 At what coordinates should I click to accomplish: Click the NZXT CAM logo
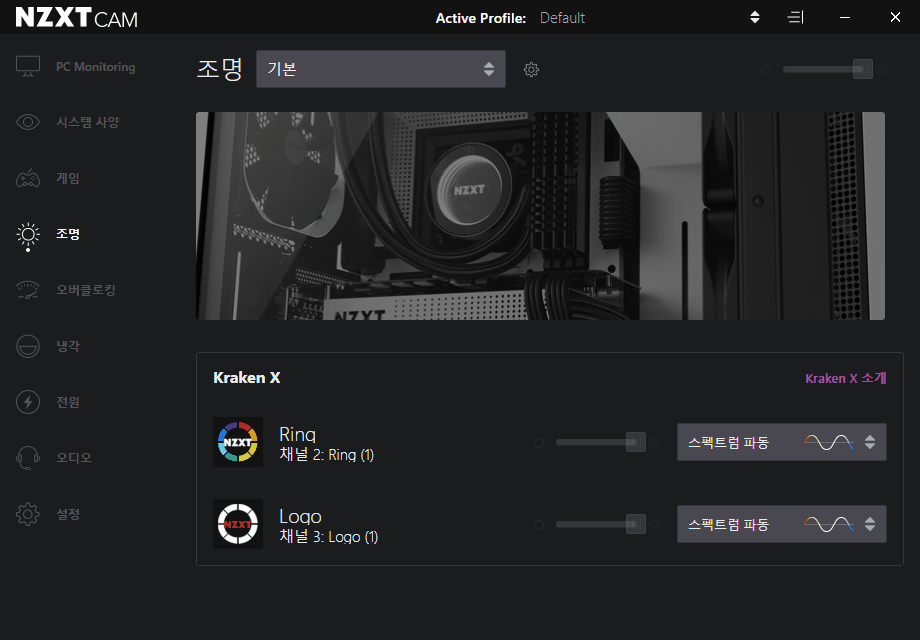[x=76, y=18]
